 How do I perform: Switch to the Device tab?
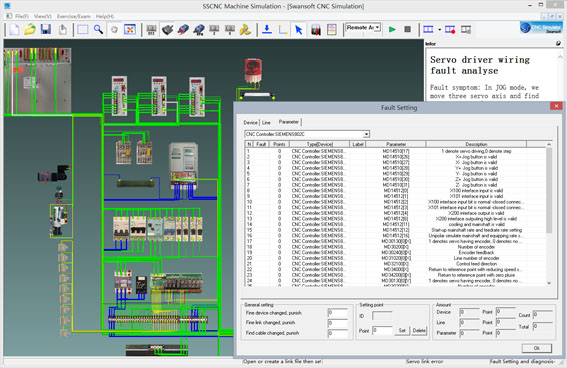pyautogui.click(x=251, y=123)
